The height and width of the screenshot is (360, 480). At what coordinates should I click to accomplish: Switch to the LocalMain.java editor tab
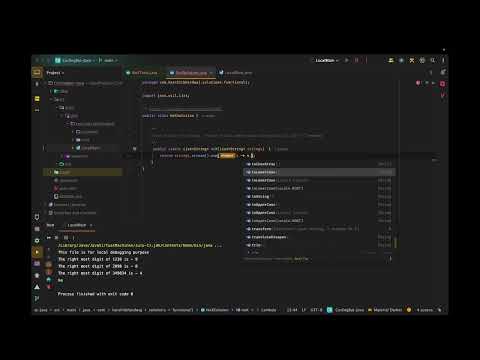235,73
